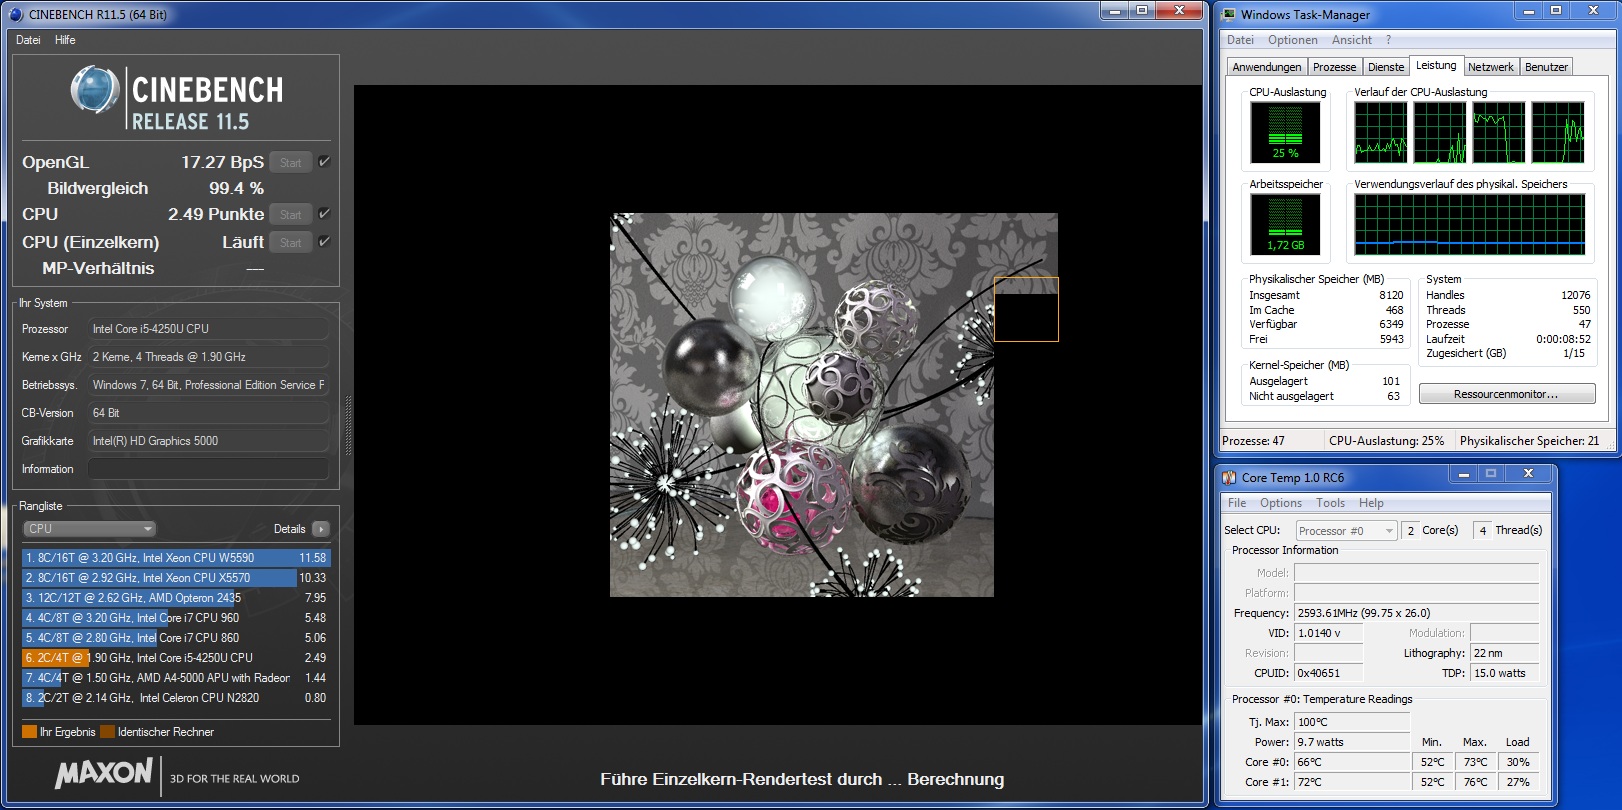Open the Select CPU Processor #0 dropdown

(1346, 531)
